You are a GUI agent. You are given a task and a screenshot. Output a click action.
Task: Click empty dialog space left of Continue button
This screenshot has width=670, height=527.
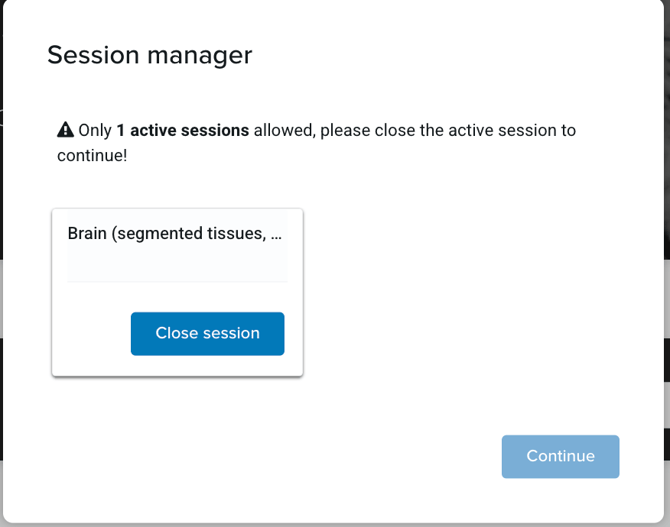350,456
